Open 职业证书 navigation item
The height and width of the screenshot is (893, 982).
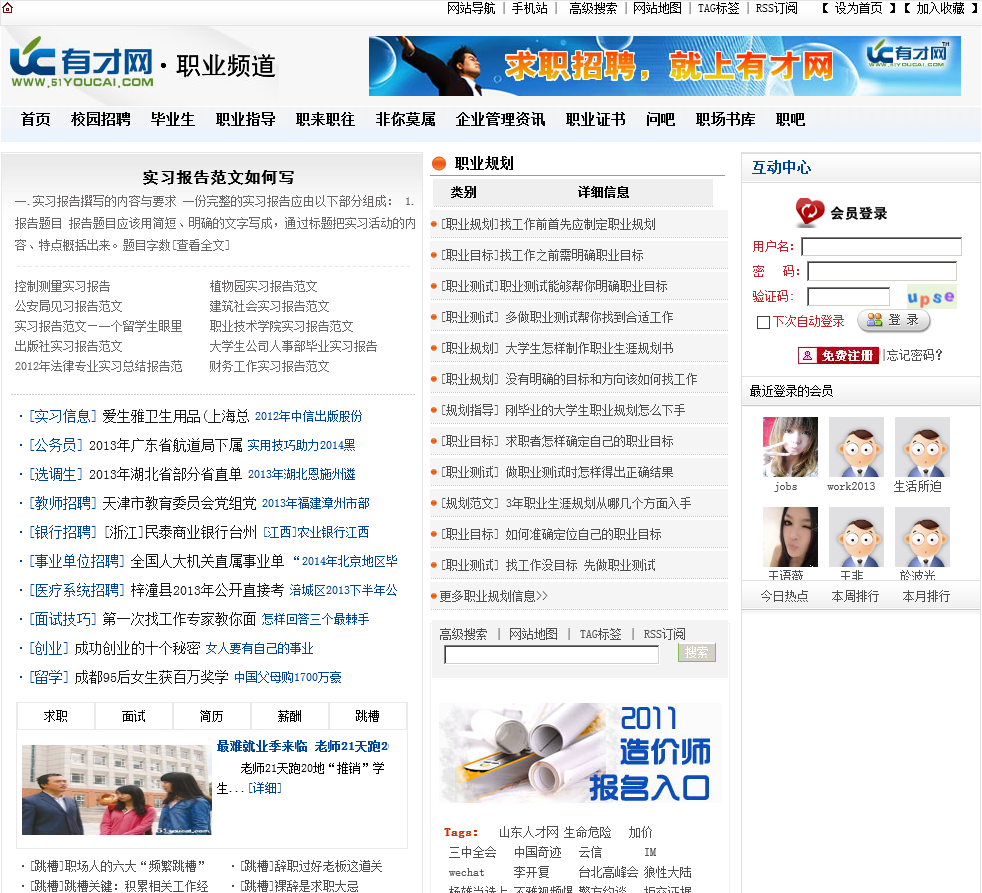[596, 119]
